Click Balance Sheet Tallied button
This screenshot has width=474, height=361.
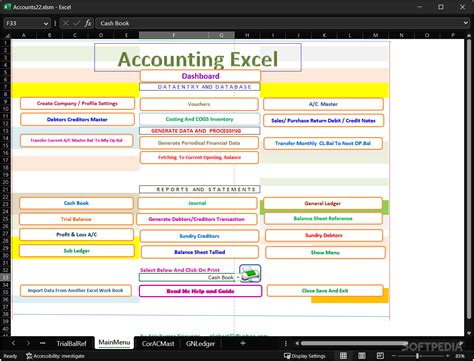pos(200,252)
